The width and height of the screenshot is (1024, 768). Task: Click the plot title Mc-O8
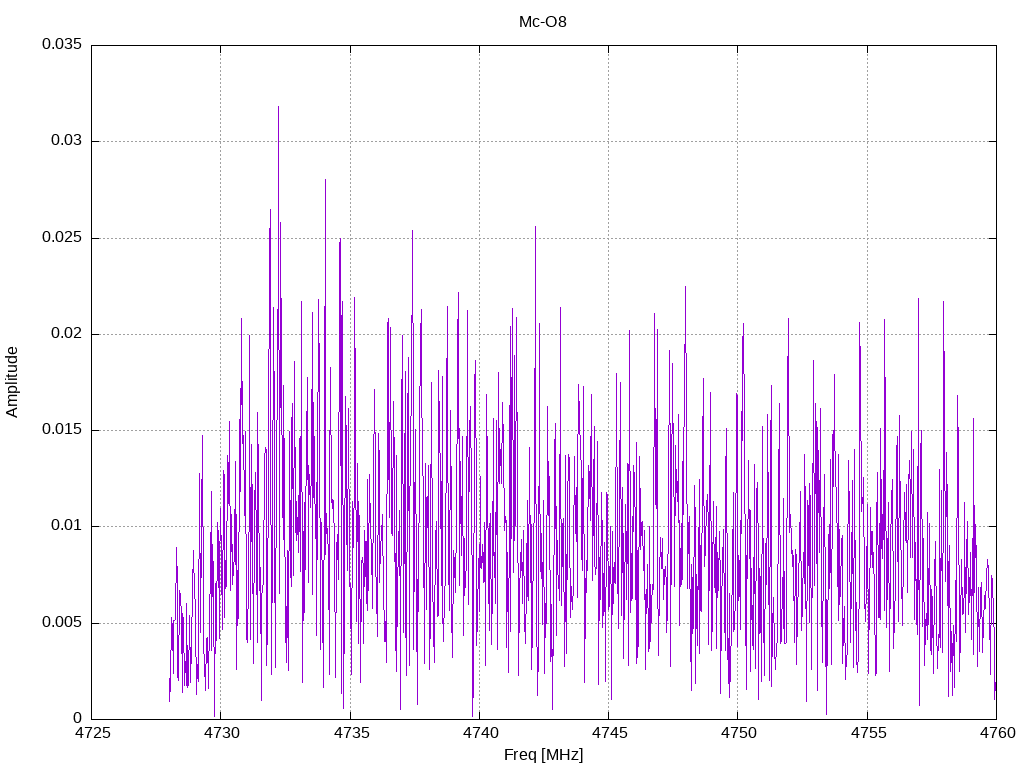pos(543,22)
